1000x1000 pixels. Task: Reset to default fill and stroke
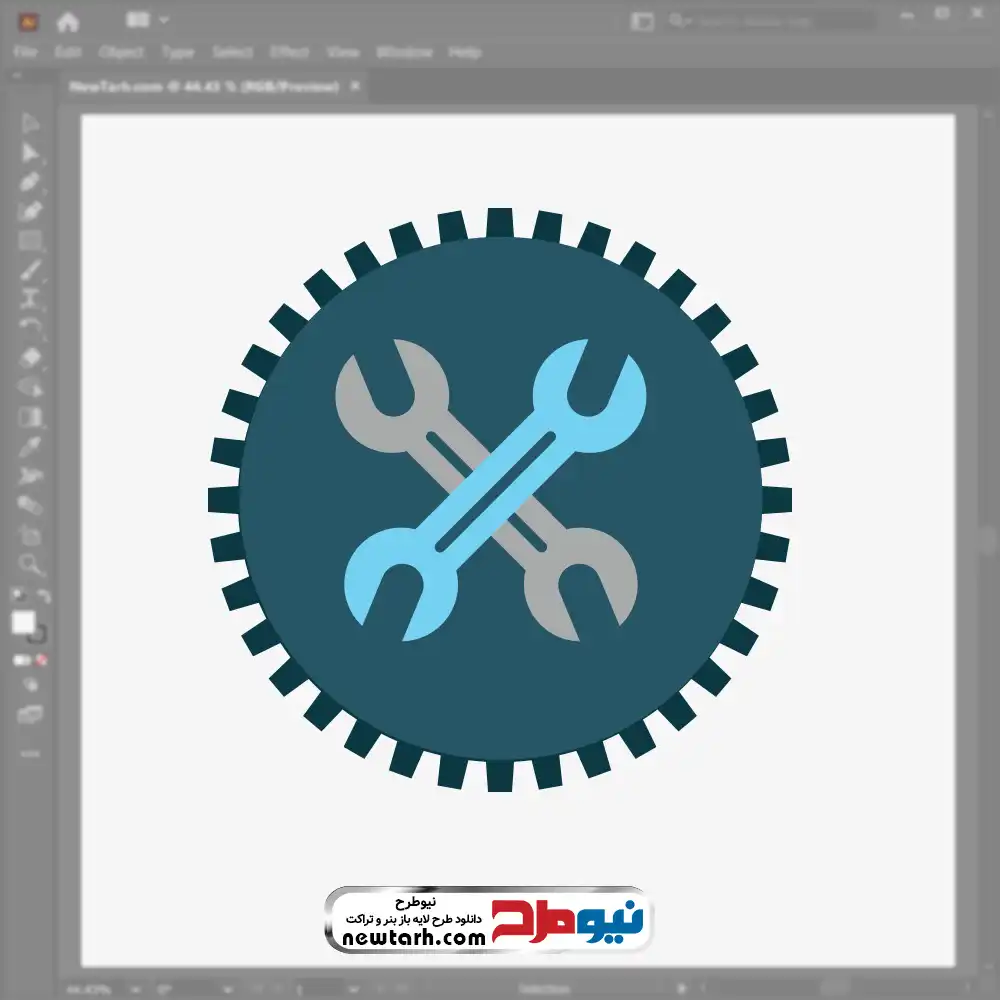pyautogui.click(x=17, y=596)
